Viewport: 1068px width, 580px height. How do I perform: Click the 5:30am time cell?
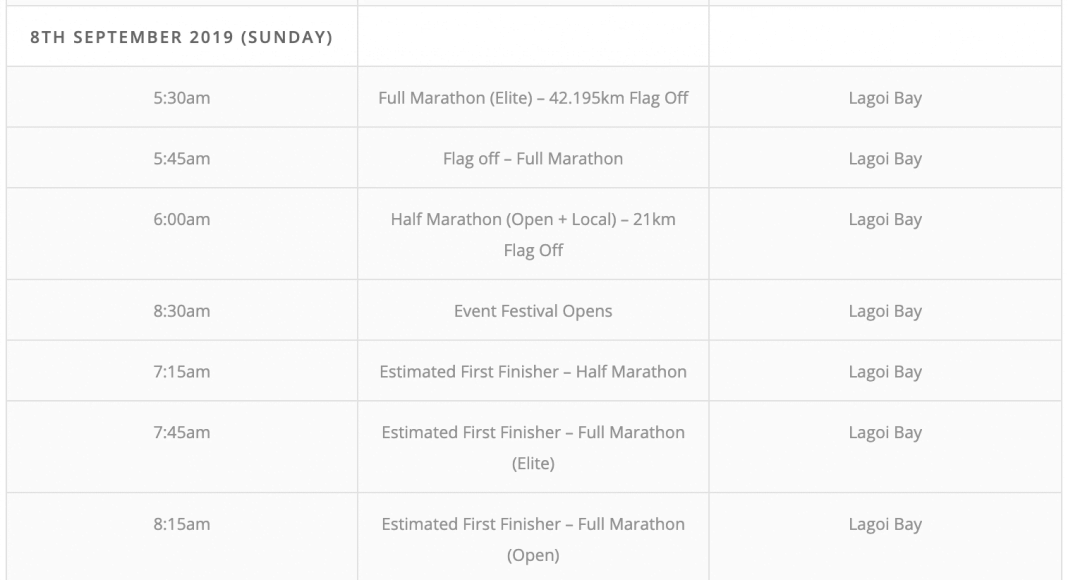click(x=182, y=97)
